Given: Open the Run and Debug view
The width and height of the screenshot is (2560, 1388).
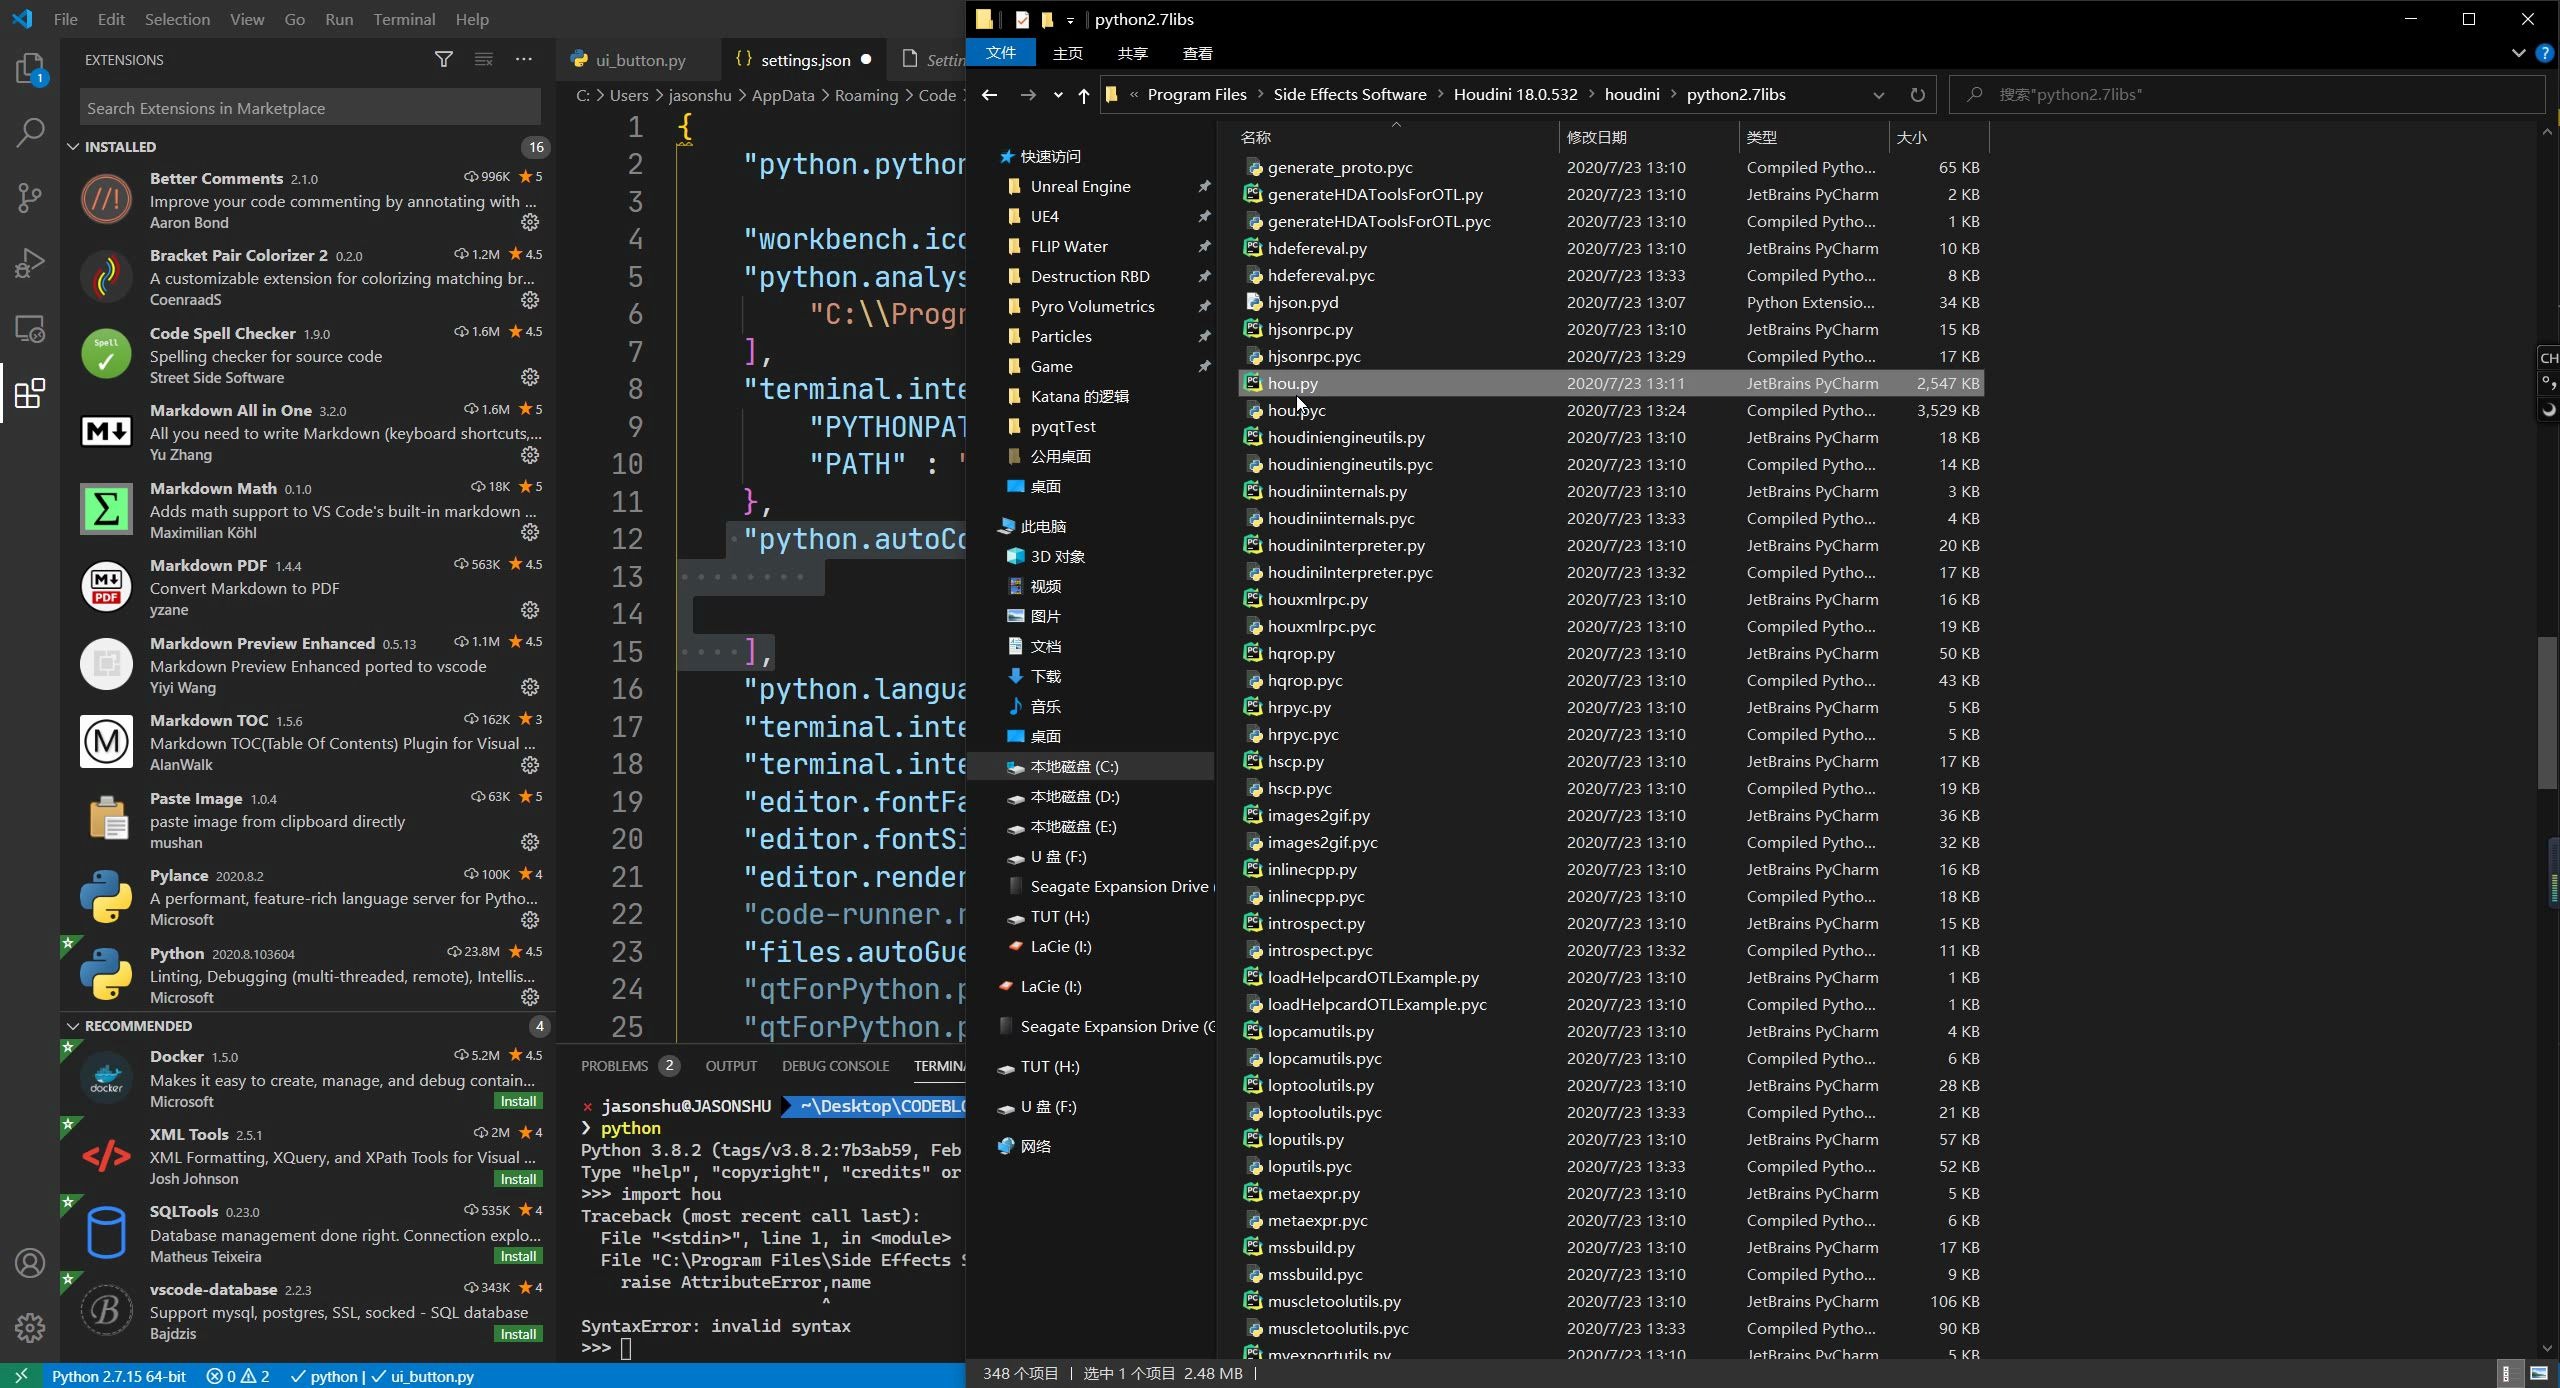Looking at the screenshot, I should (29, 262).
